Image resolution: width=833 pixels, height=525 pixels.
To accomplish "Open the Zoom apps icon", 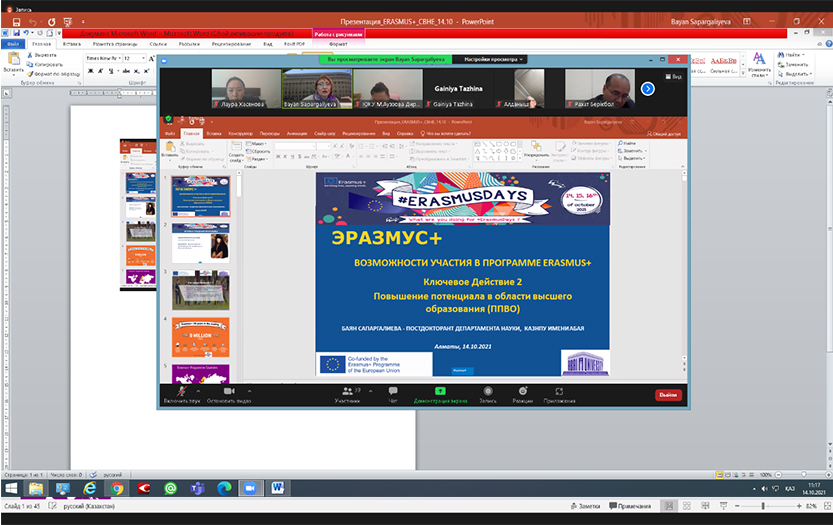I will point(561,391).
